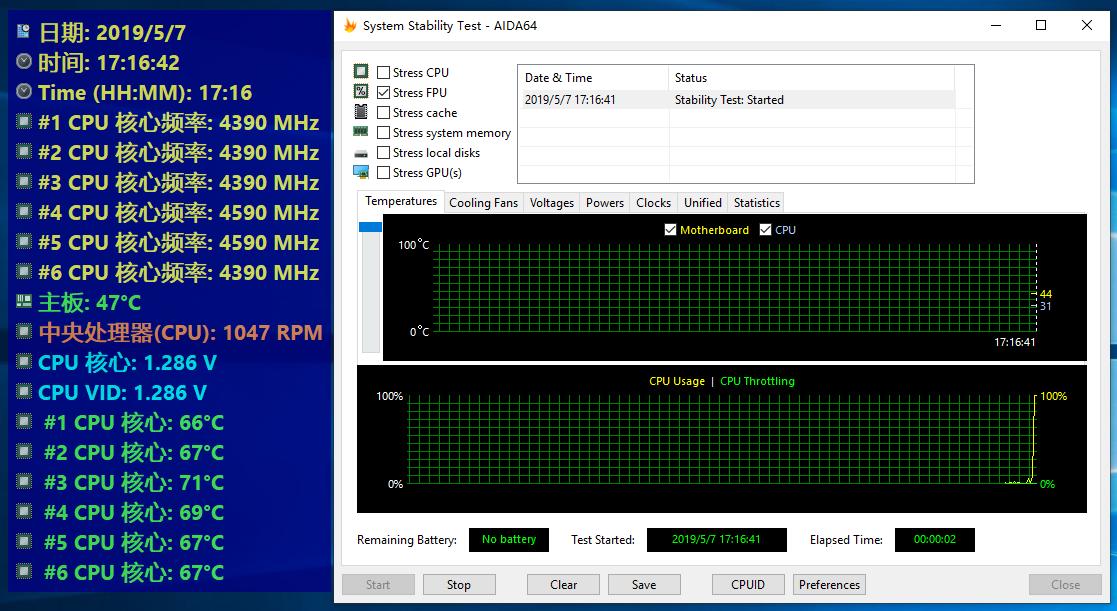The image size is (1117, 611).
Task: Click the blue graph scale slider handle
Action: (370, 227)
